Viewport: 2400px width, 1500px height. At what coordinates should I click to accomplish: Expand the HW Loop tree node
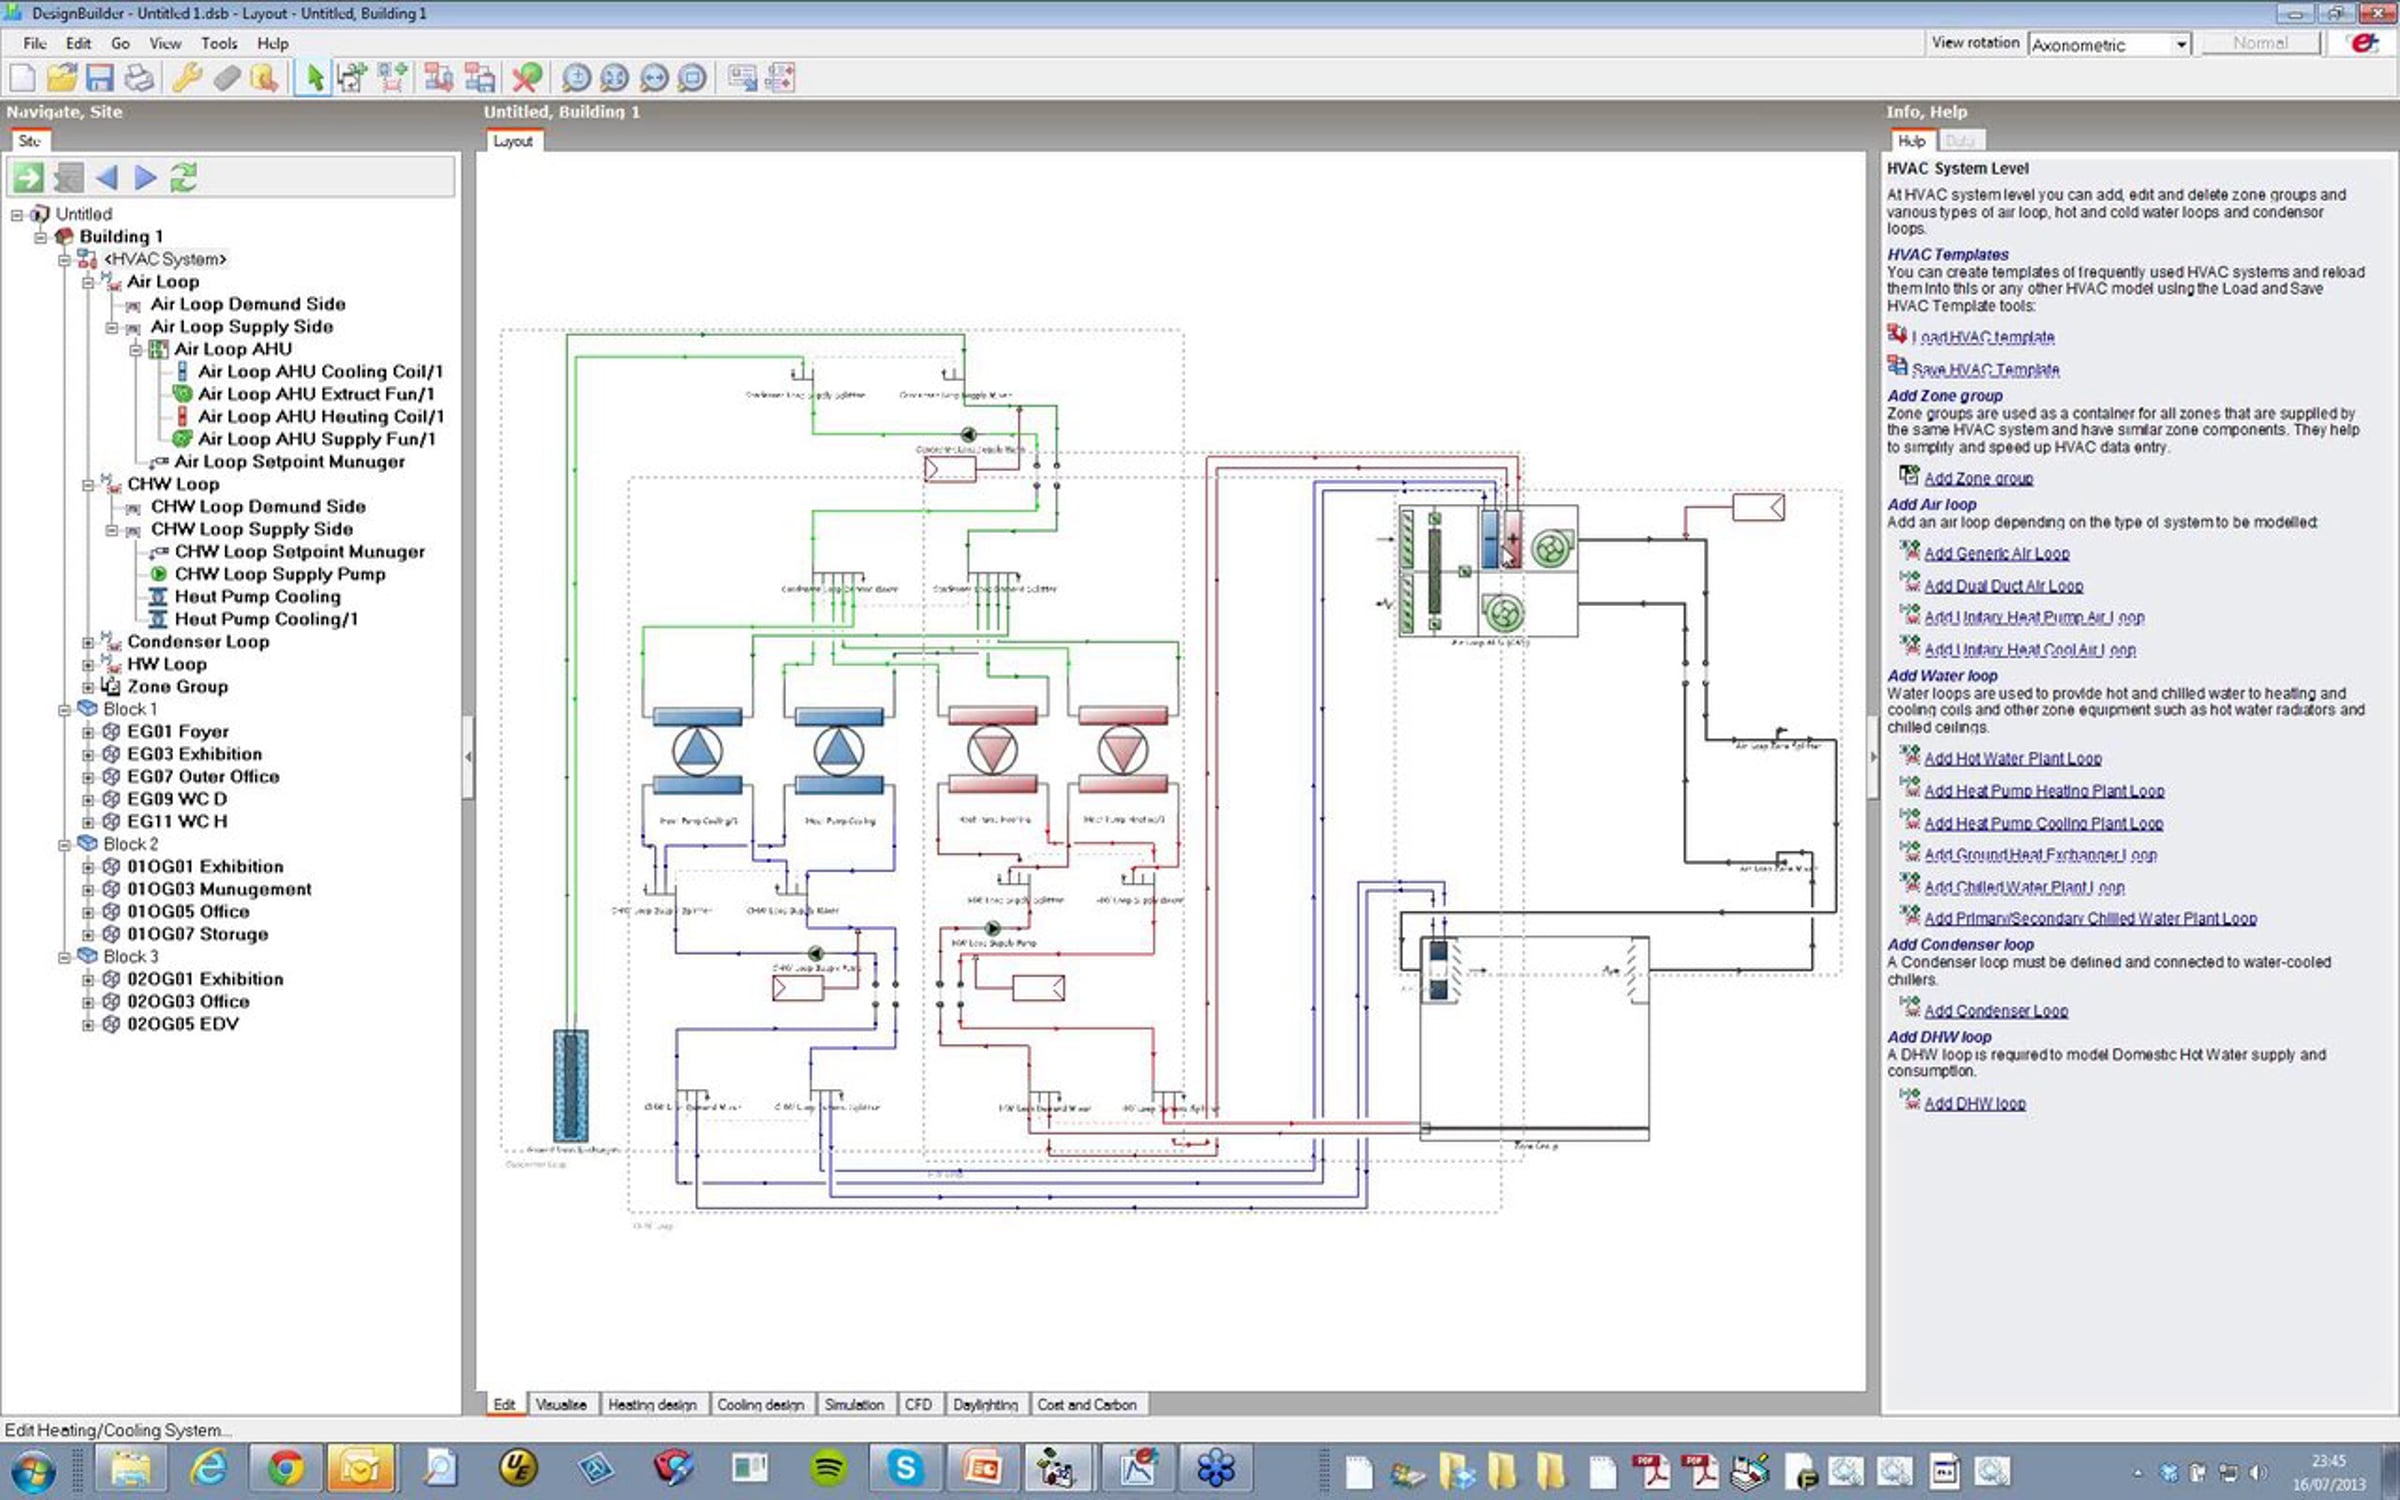pyautogui.click(x=88, y=665)
